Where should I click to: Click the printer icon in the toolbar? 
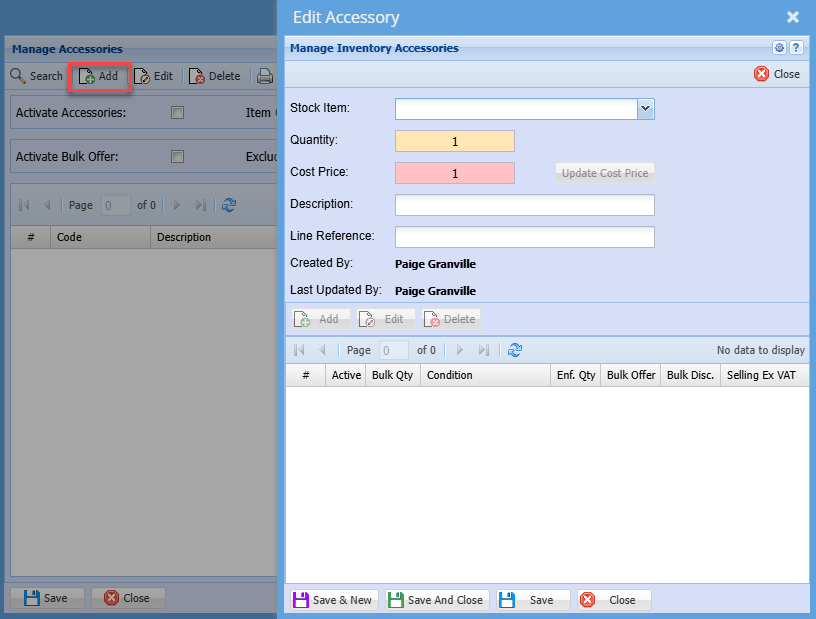pyautogui.click(x=264, y=76)
